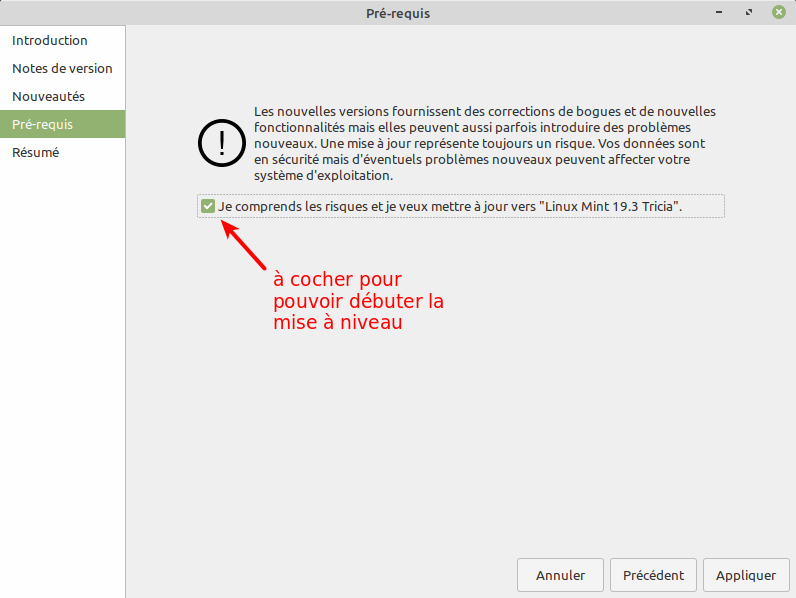
Task: Click the "Je comprends les risques" label text
Action: pyautogui.click(x=300, y=206)
